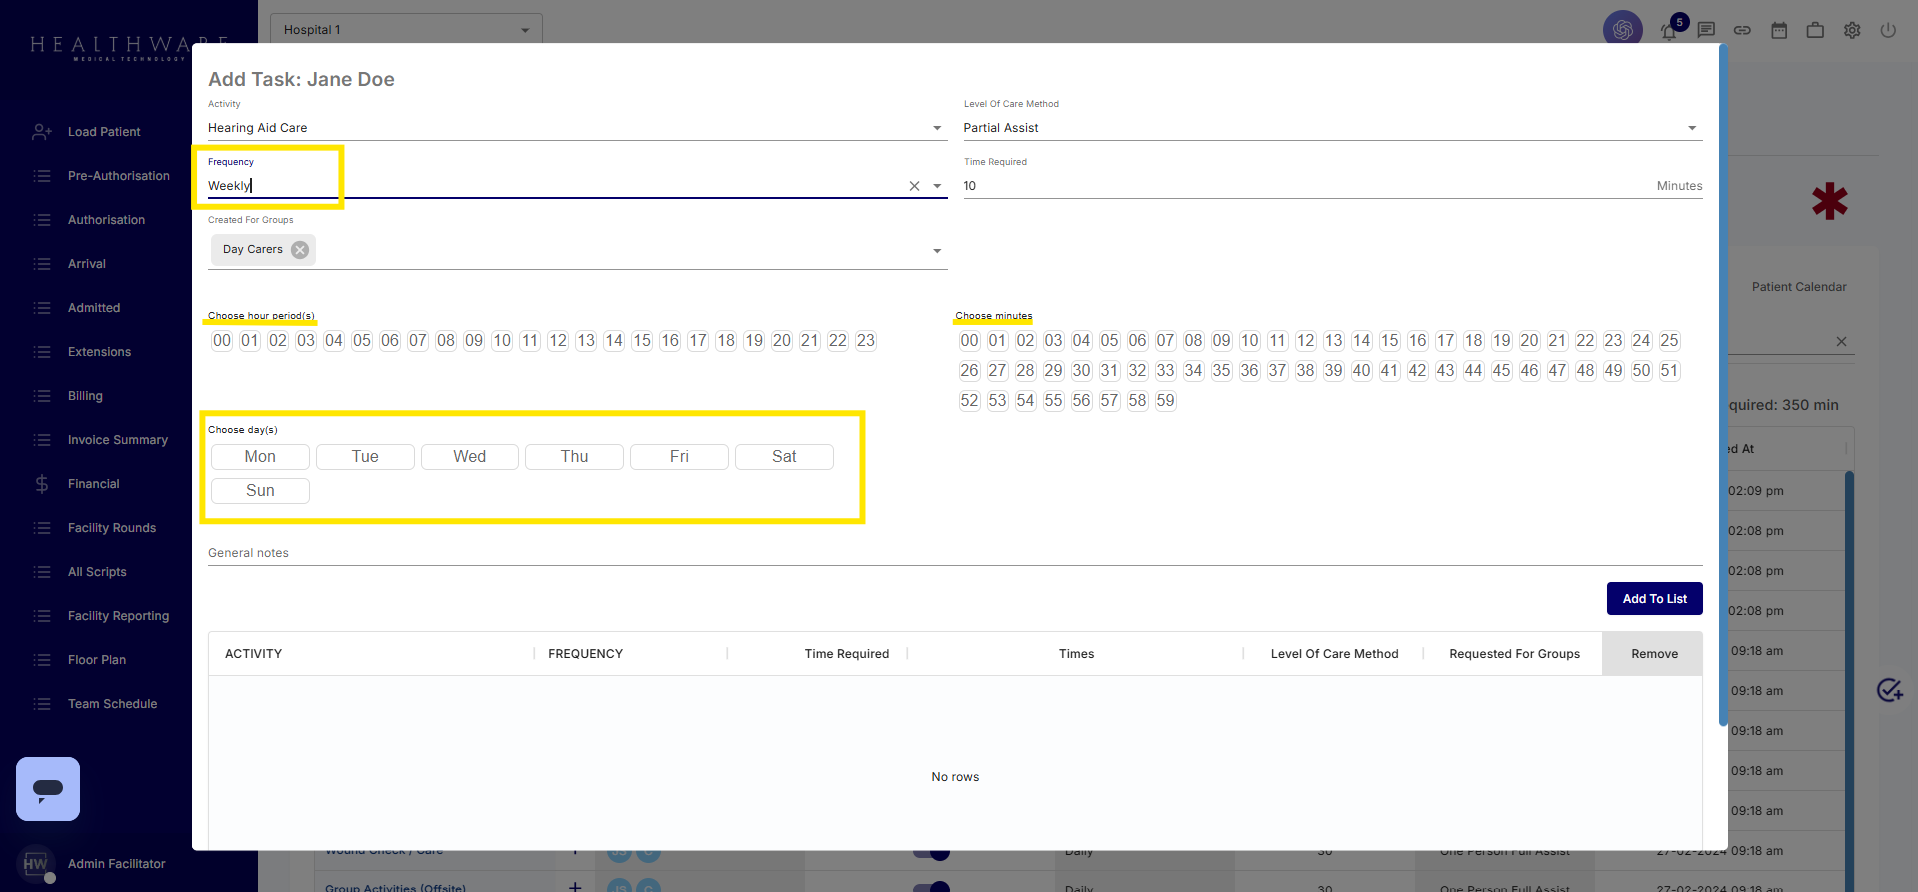Expand the Activity dropdown
1918x892 pixels.
(x=937, y=128)
